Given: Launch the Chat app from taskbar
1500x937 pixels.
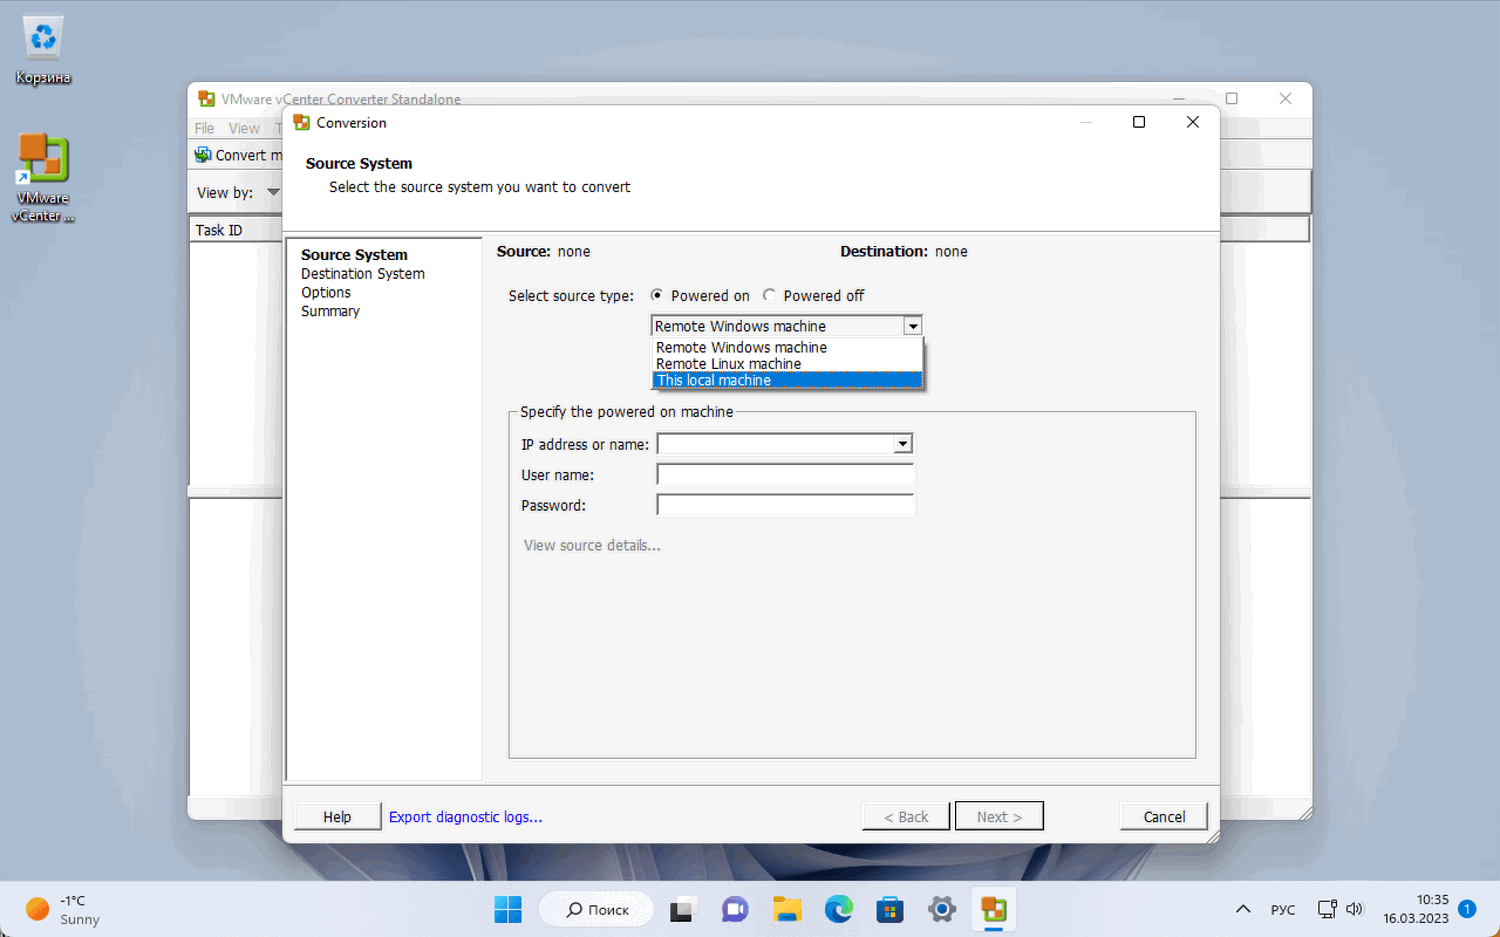Looking at the screenshot, I should pyautogui.click(x=735, y=910).
